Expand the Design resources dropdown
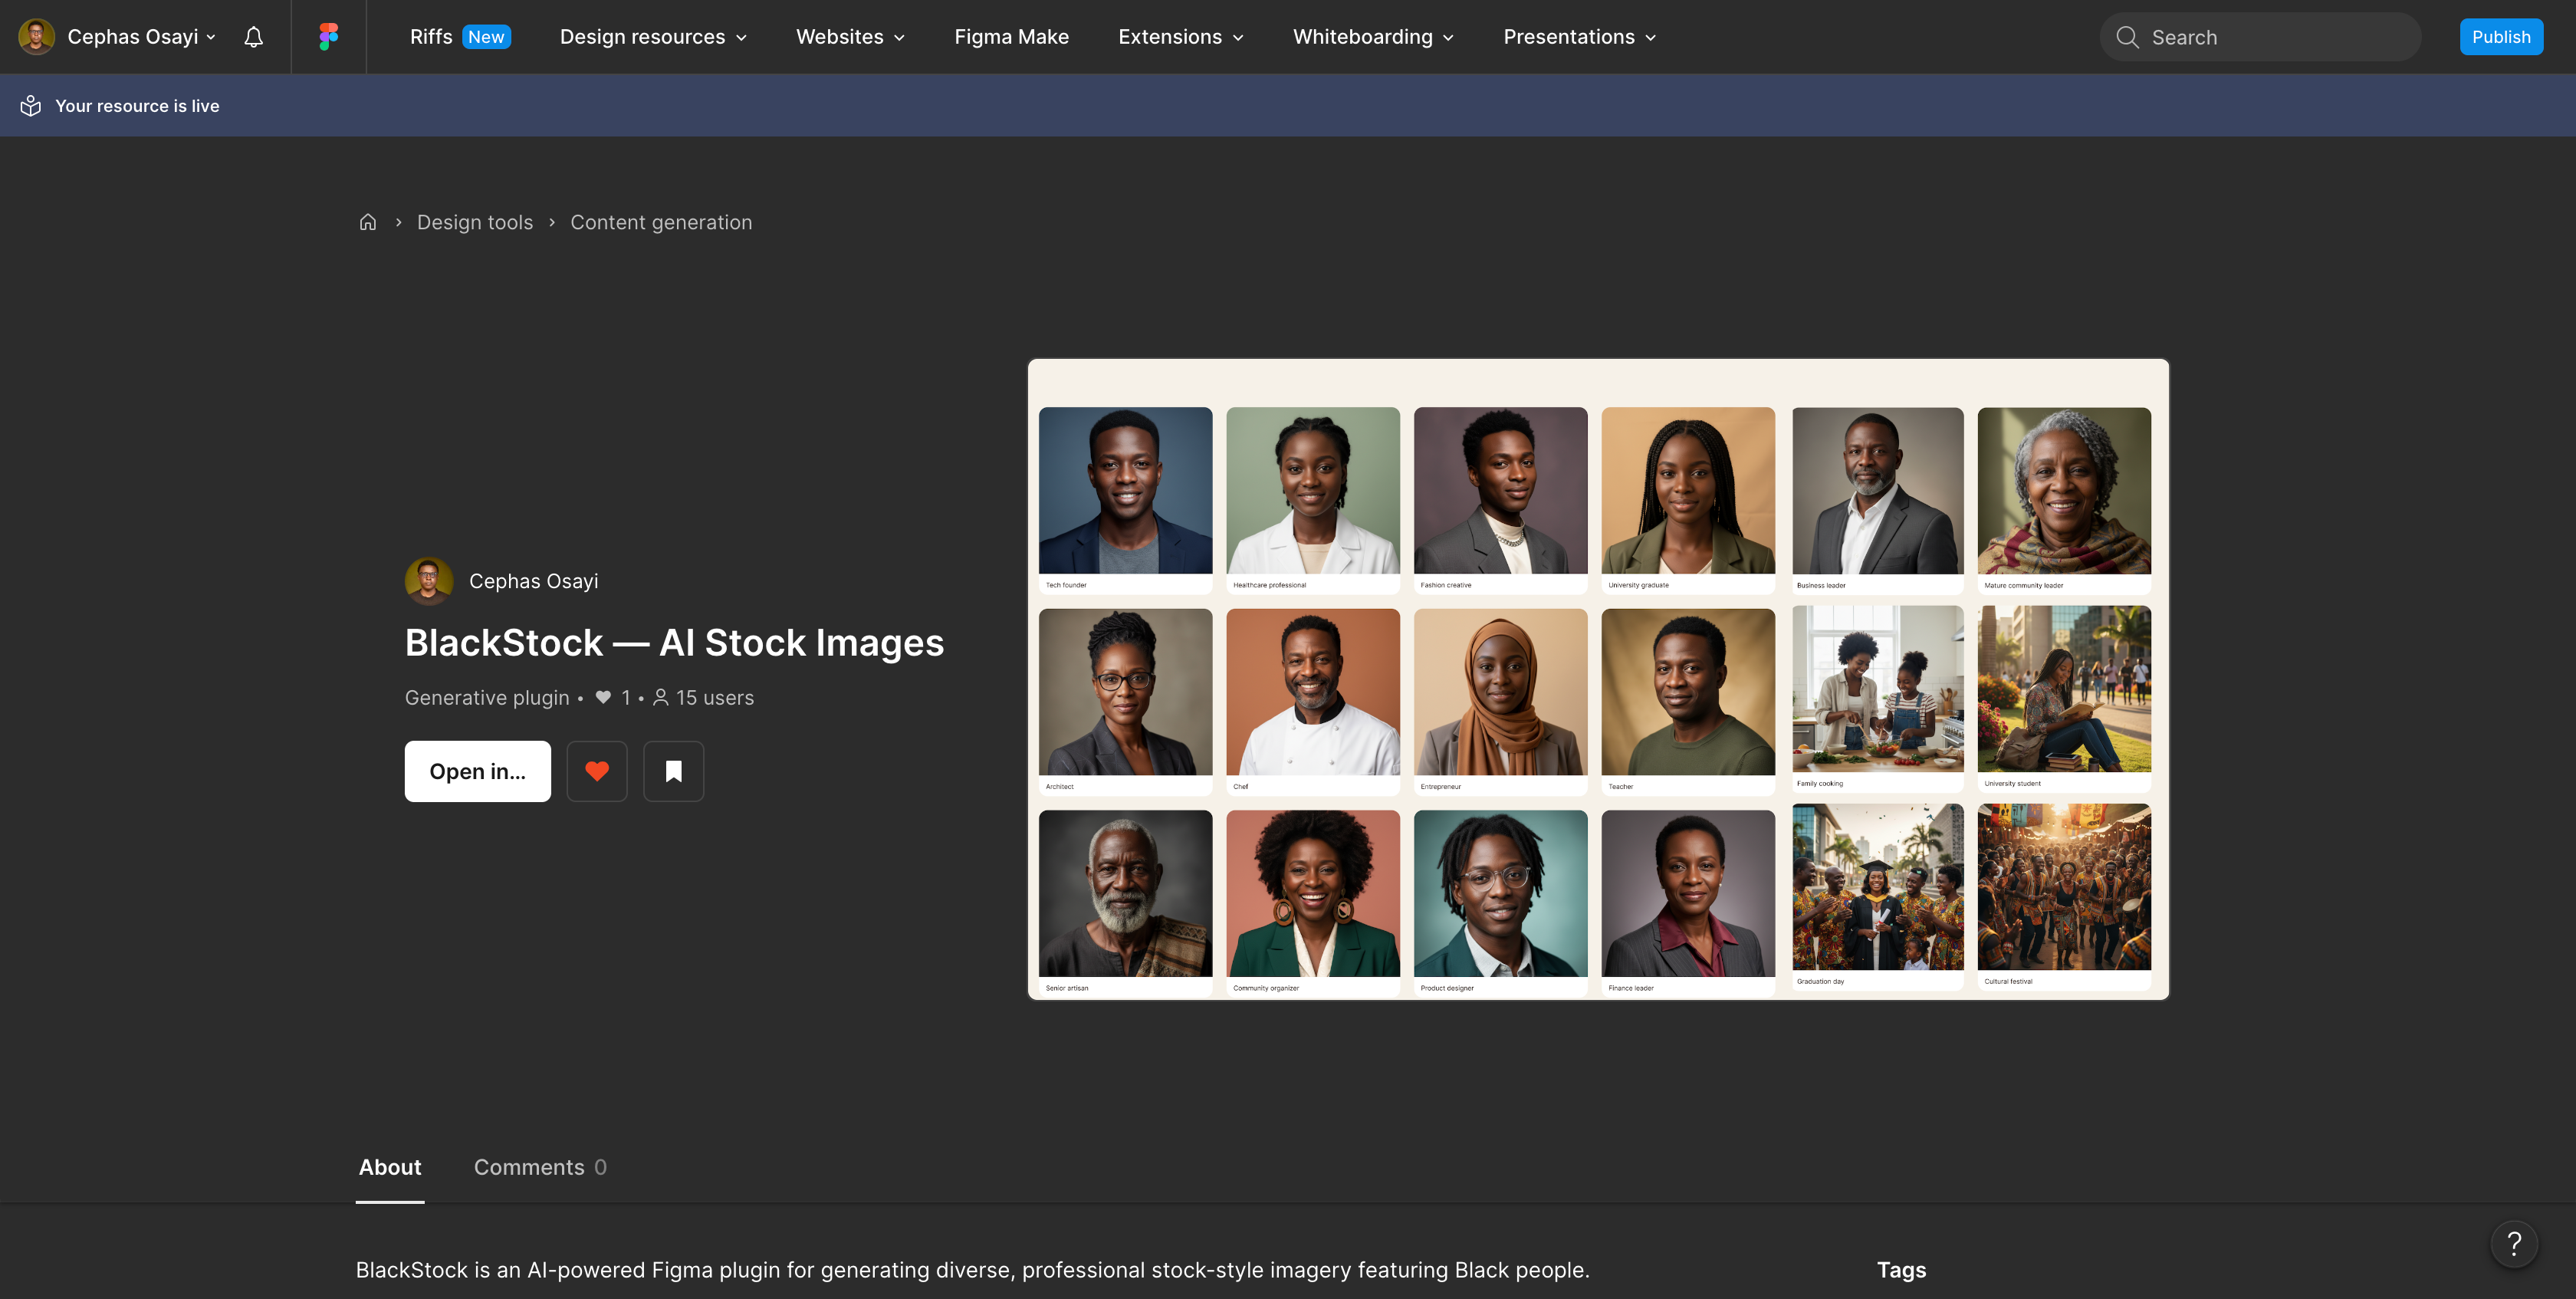Viewport: 2576px width, 1299px height. pos(653,37)
